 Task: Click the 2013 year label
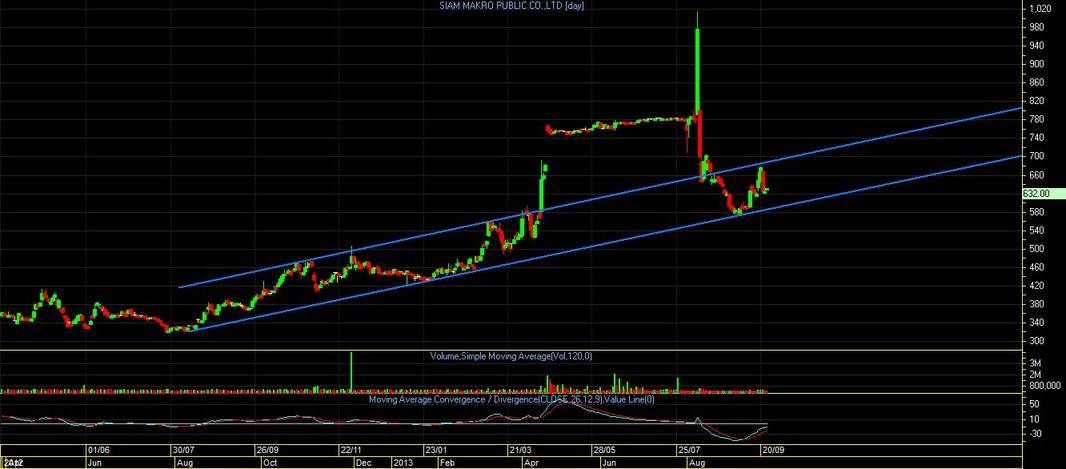[x=402, y=462]
